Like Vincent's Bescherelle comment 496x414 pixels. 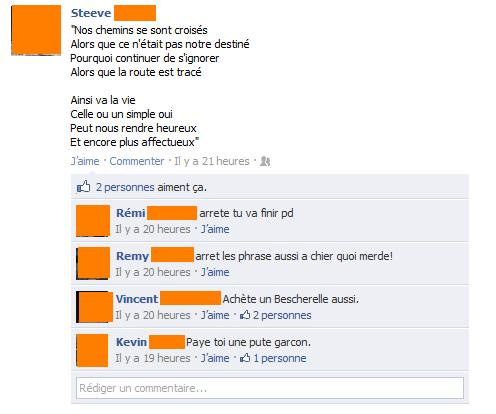[215, 315]
